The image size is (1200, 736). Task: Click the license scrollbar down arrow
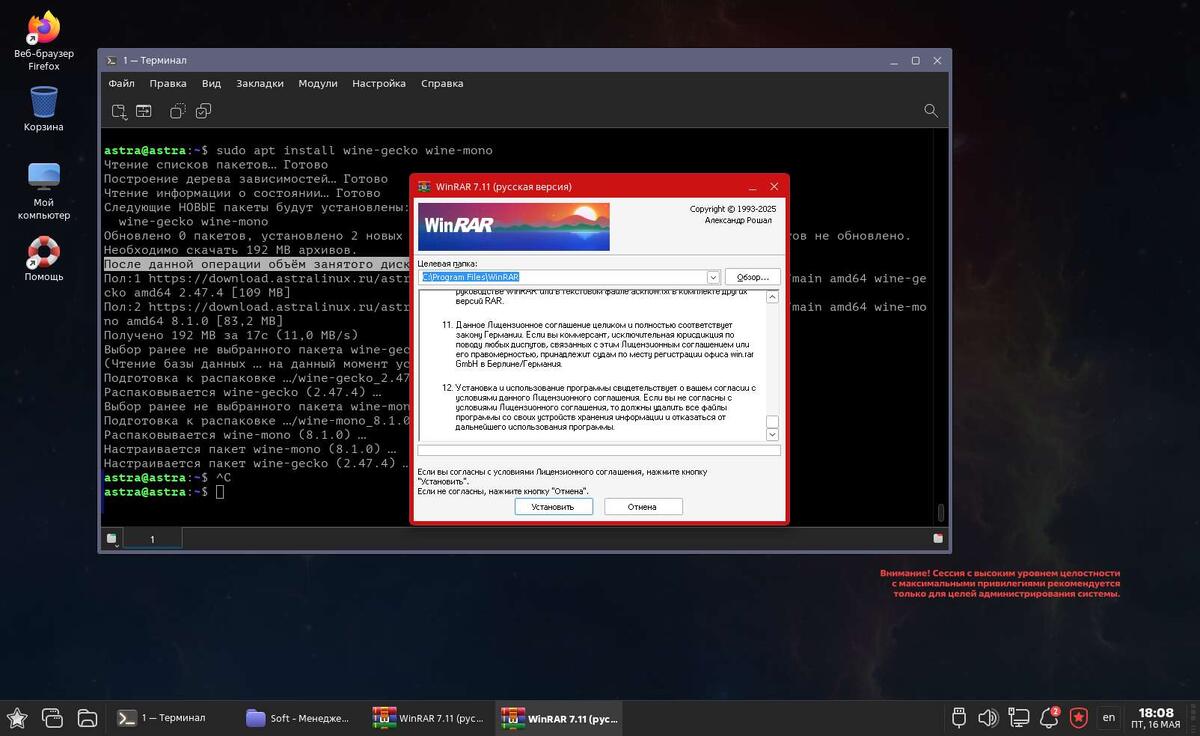pos(772,435)
